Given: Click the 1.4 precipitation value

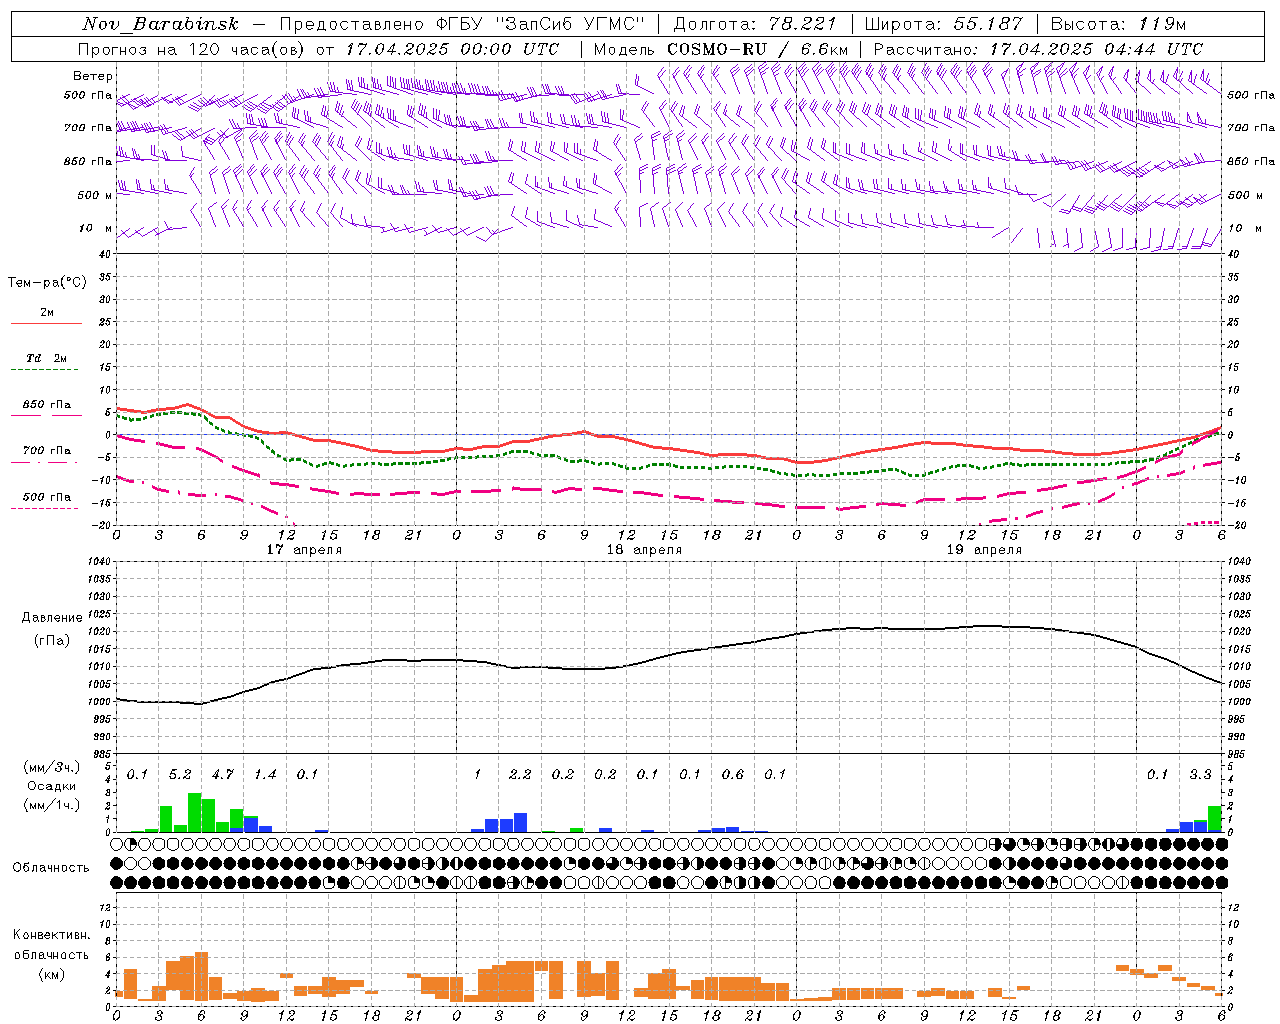Looking at the screenshot, I should pyautogui.click(x=265, y=775).
